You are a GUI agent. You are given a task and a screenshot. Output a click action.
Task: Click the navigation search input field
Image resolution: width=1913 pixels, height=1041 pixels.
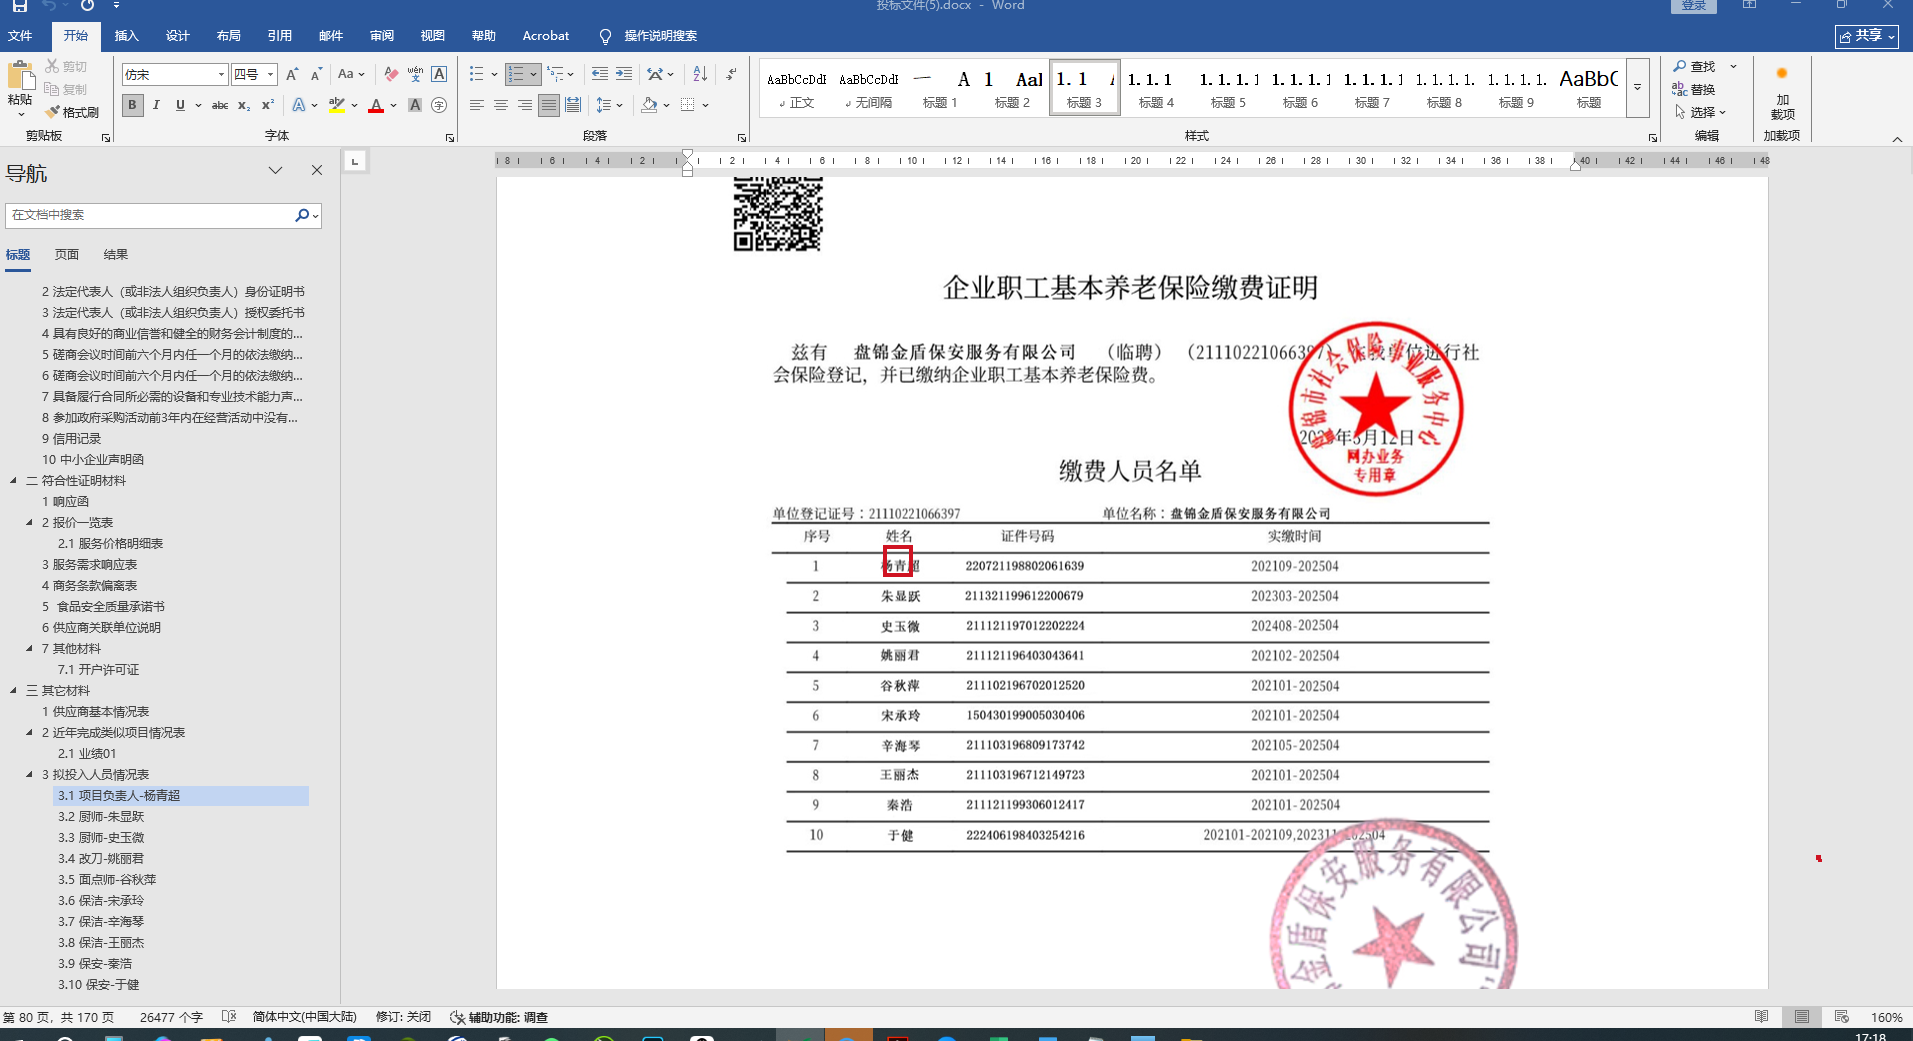click(150, 215)
